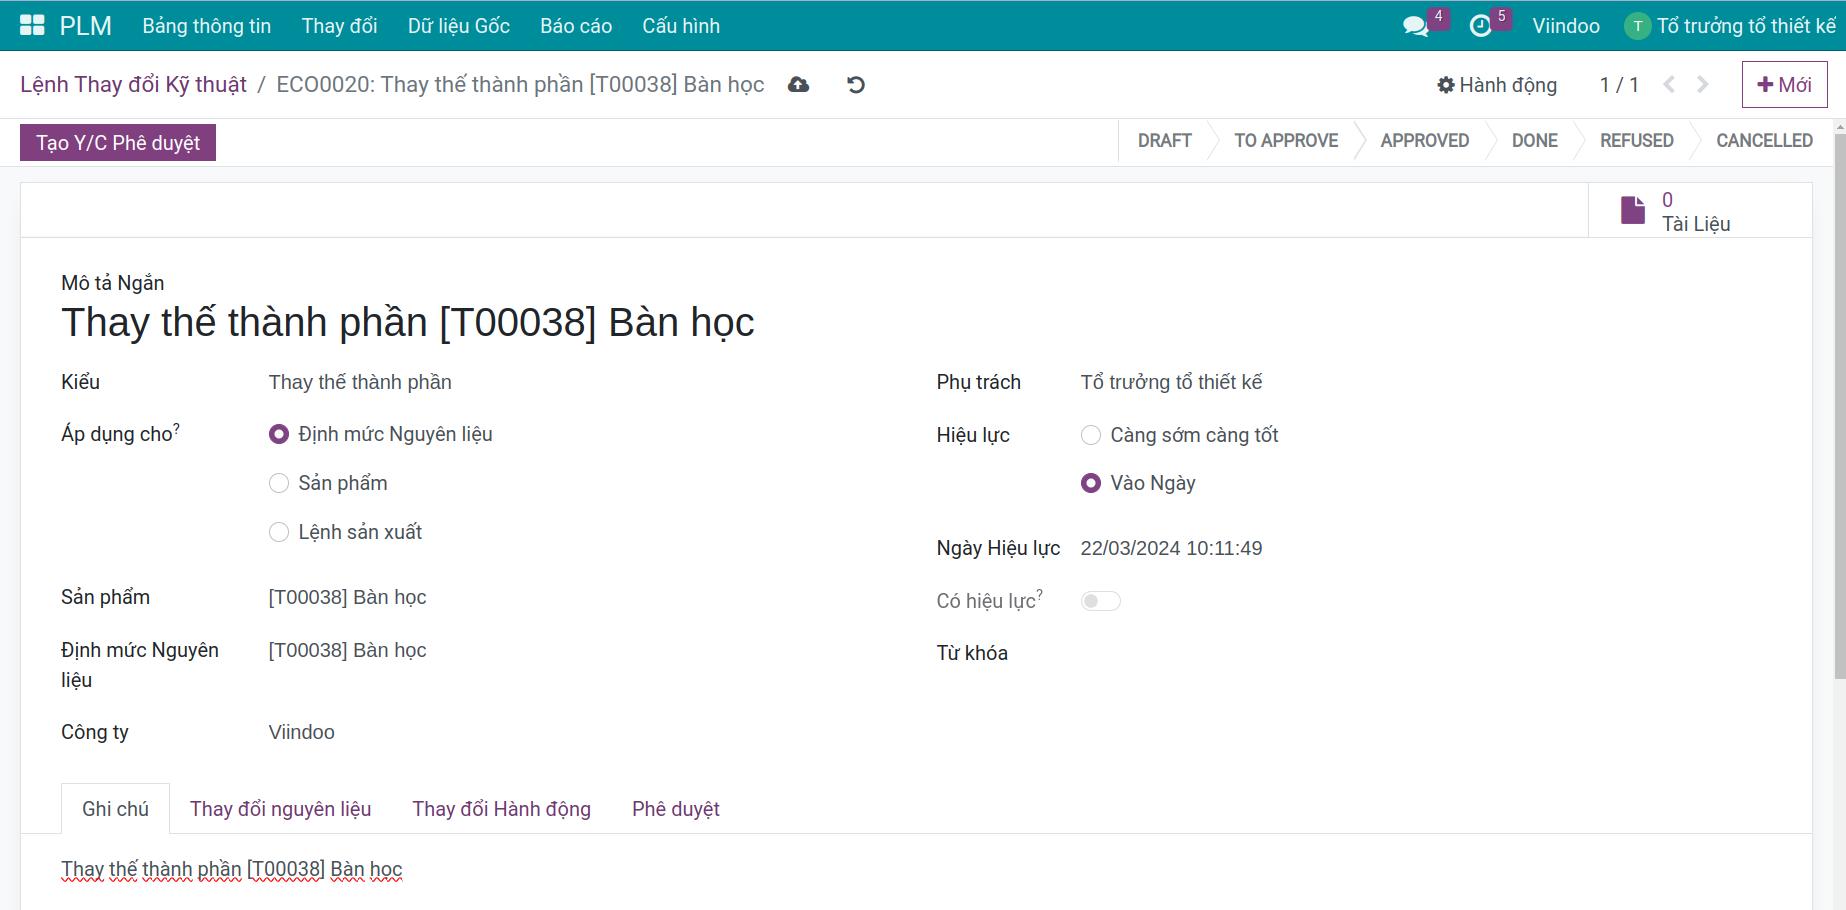Screen dimensions: 1846x910
Task: Select Định mức Nguyên liệu radio option
Action: click(279, 434)
